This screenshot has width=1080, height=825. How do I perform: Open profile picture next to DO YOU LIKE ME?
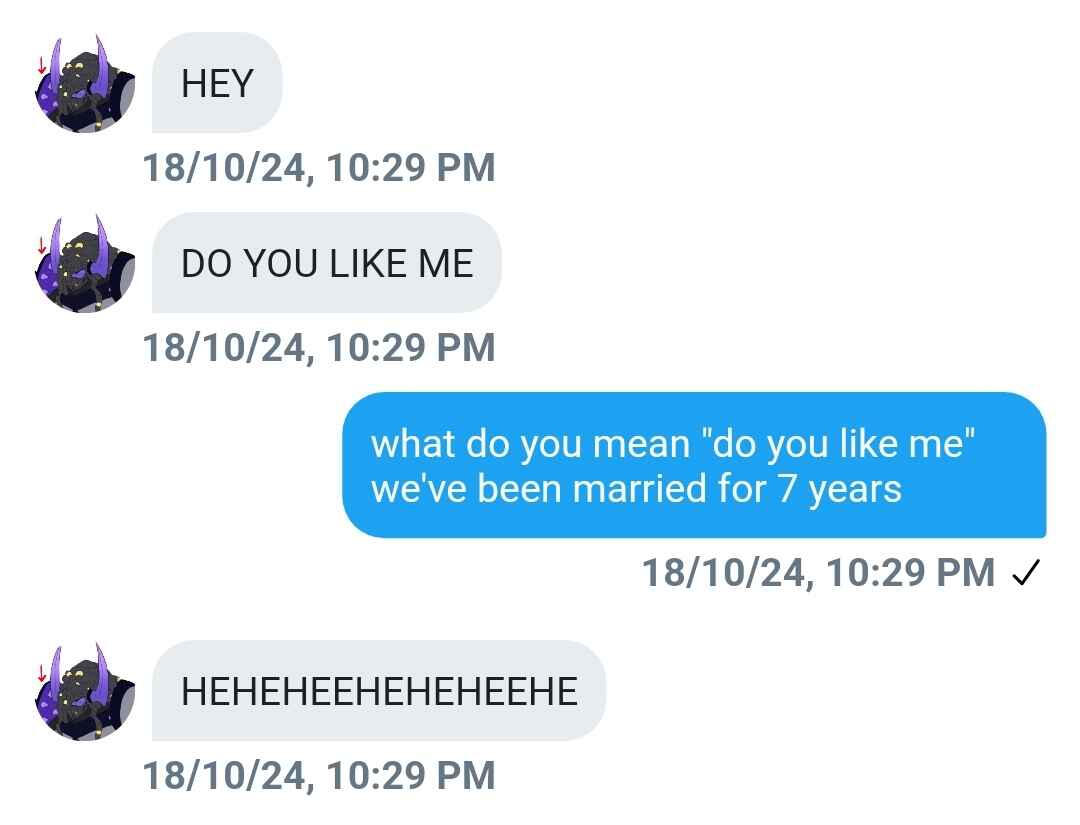tap(85, 264)
